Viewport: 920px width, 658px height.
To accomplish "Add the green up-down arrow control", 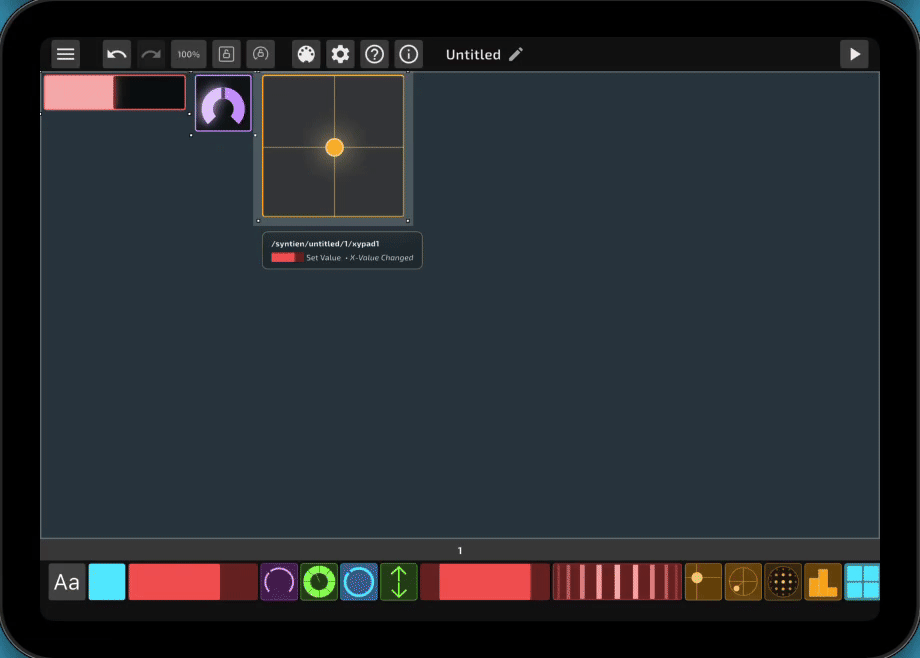I will click(x=398, y=582).
